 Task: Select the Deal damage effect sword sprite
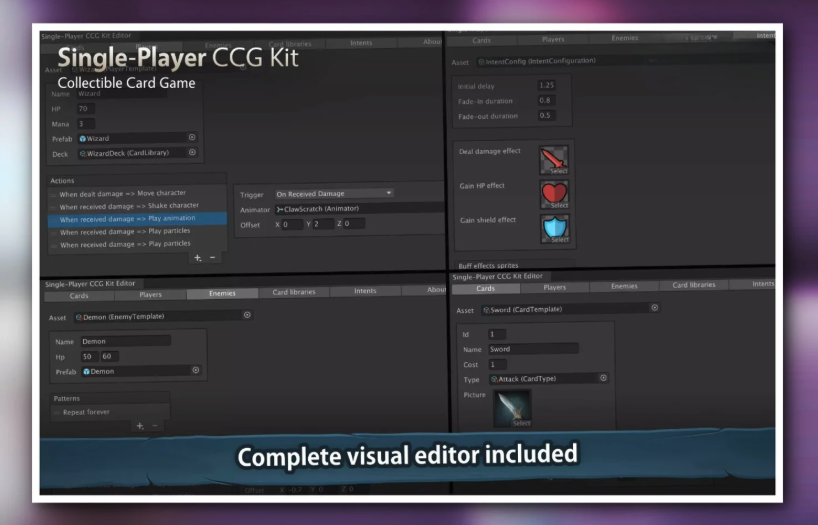click(554, 160)
